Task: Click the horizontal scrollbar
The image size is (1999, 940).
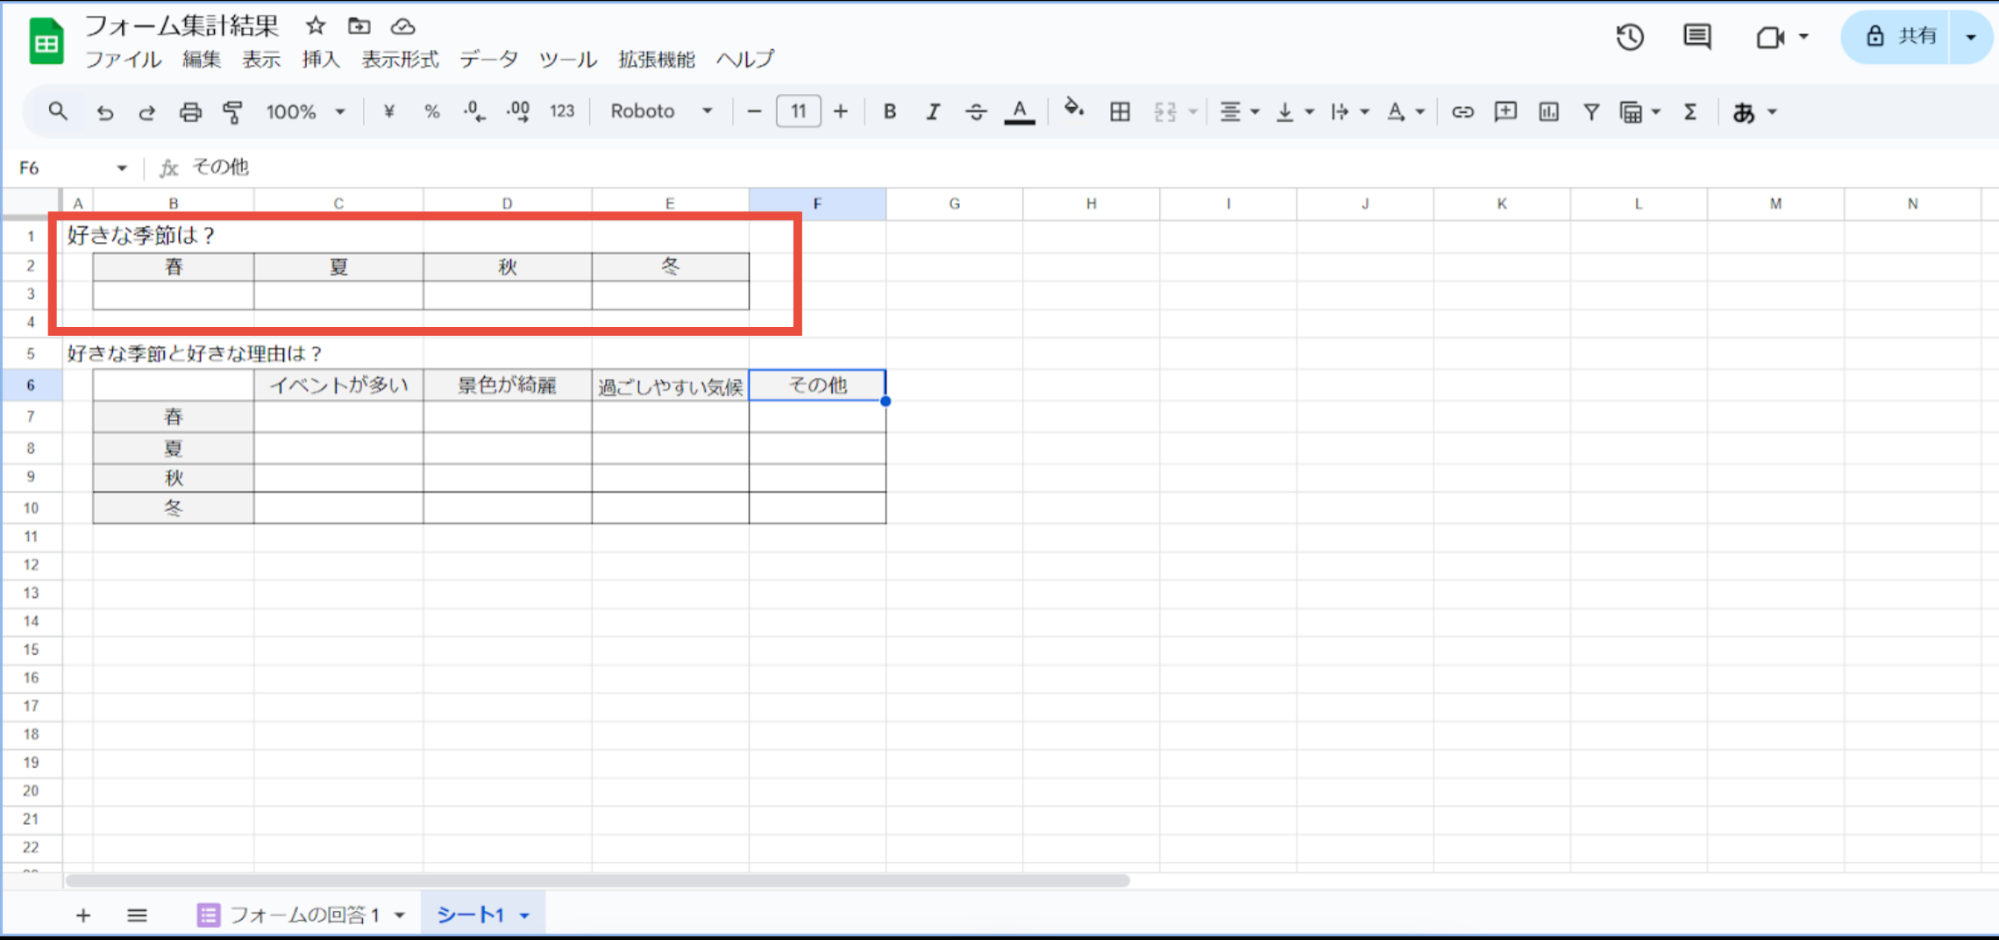Action: [x=597, y=881]
